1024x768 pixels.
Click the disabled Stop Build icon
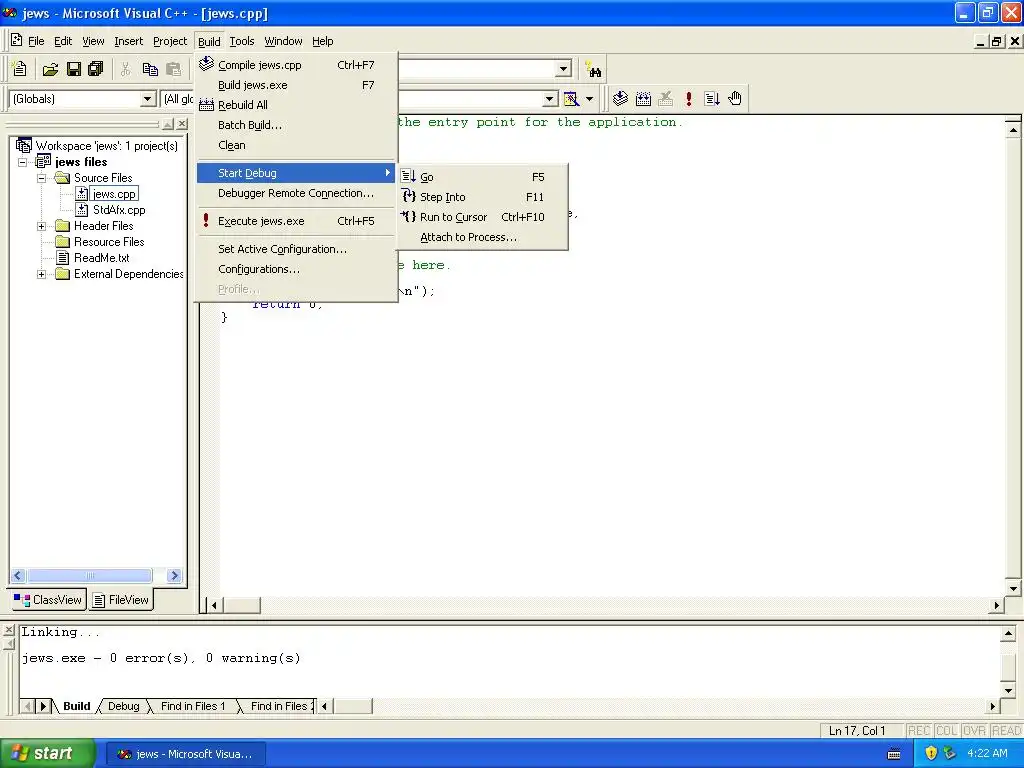665,99
